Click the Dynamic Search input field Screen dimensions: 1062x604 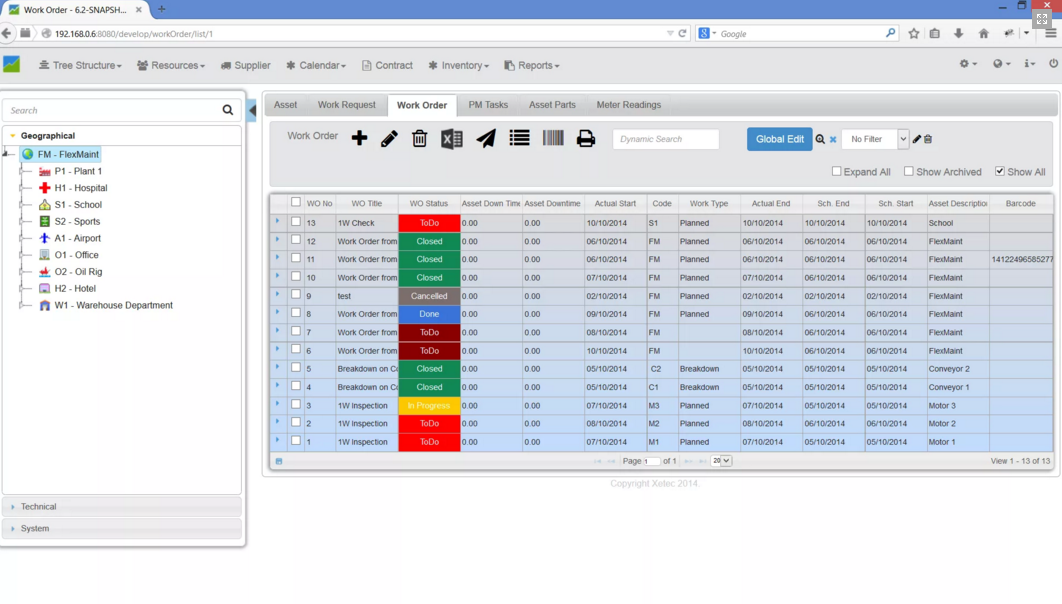point(666,139)
